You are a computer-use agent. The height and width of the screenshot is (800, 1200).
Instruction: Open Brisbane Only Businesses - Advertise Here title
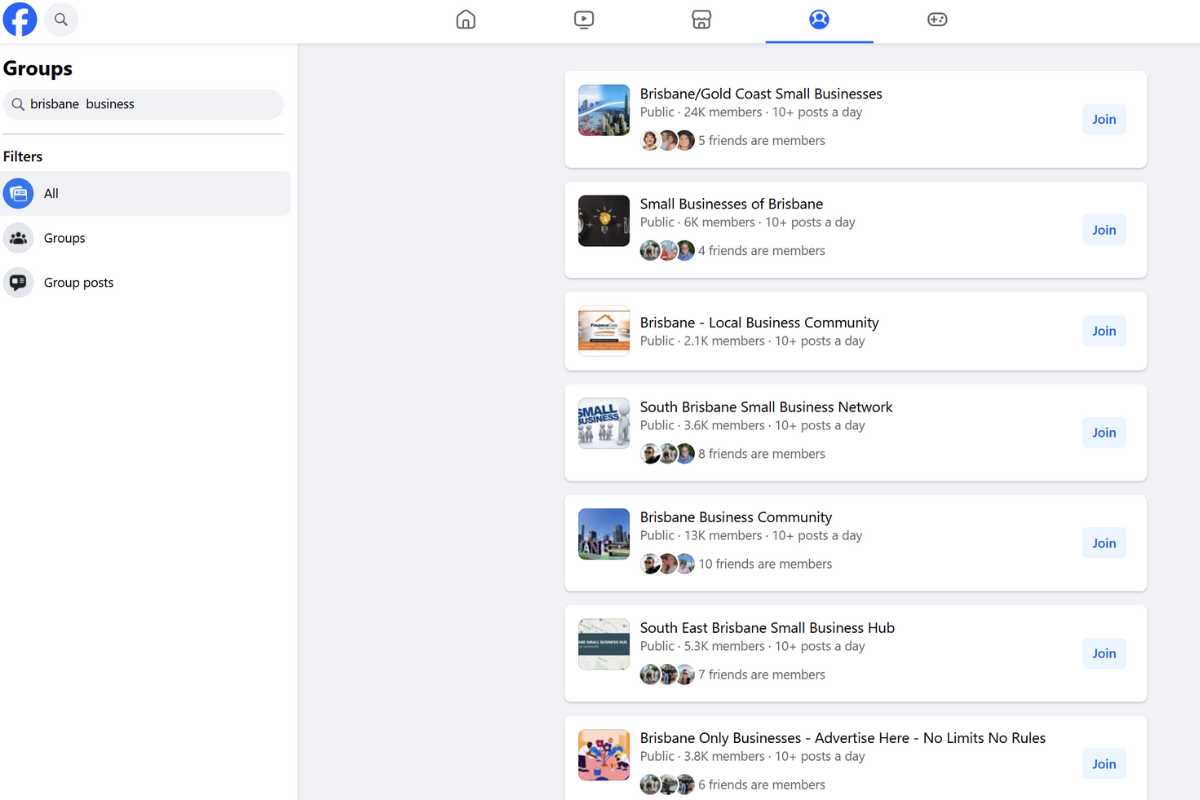pyautogui.click(x=843, y=738)
